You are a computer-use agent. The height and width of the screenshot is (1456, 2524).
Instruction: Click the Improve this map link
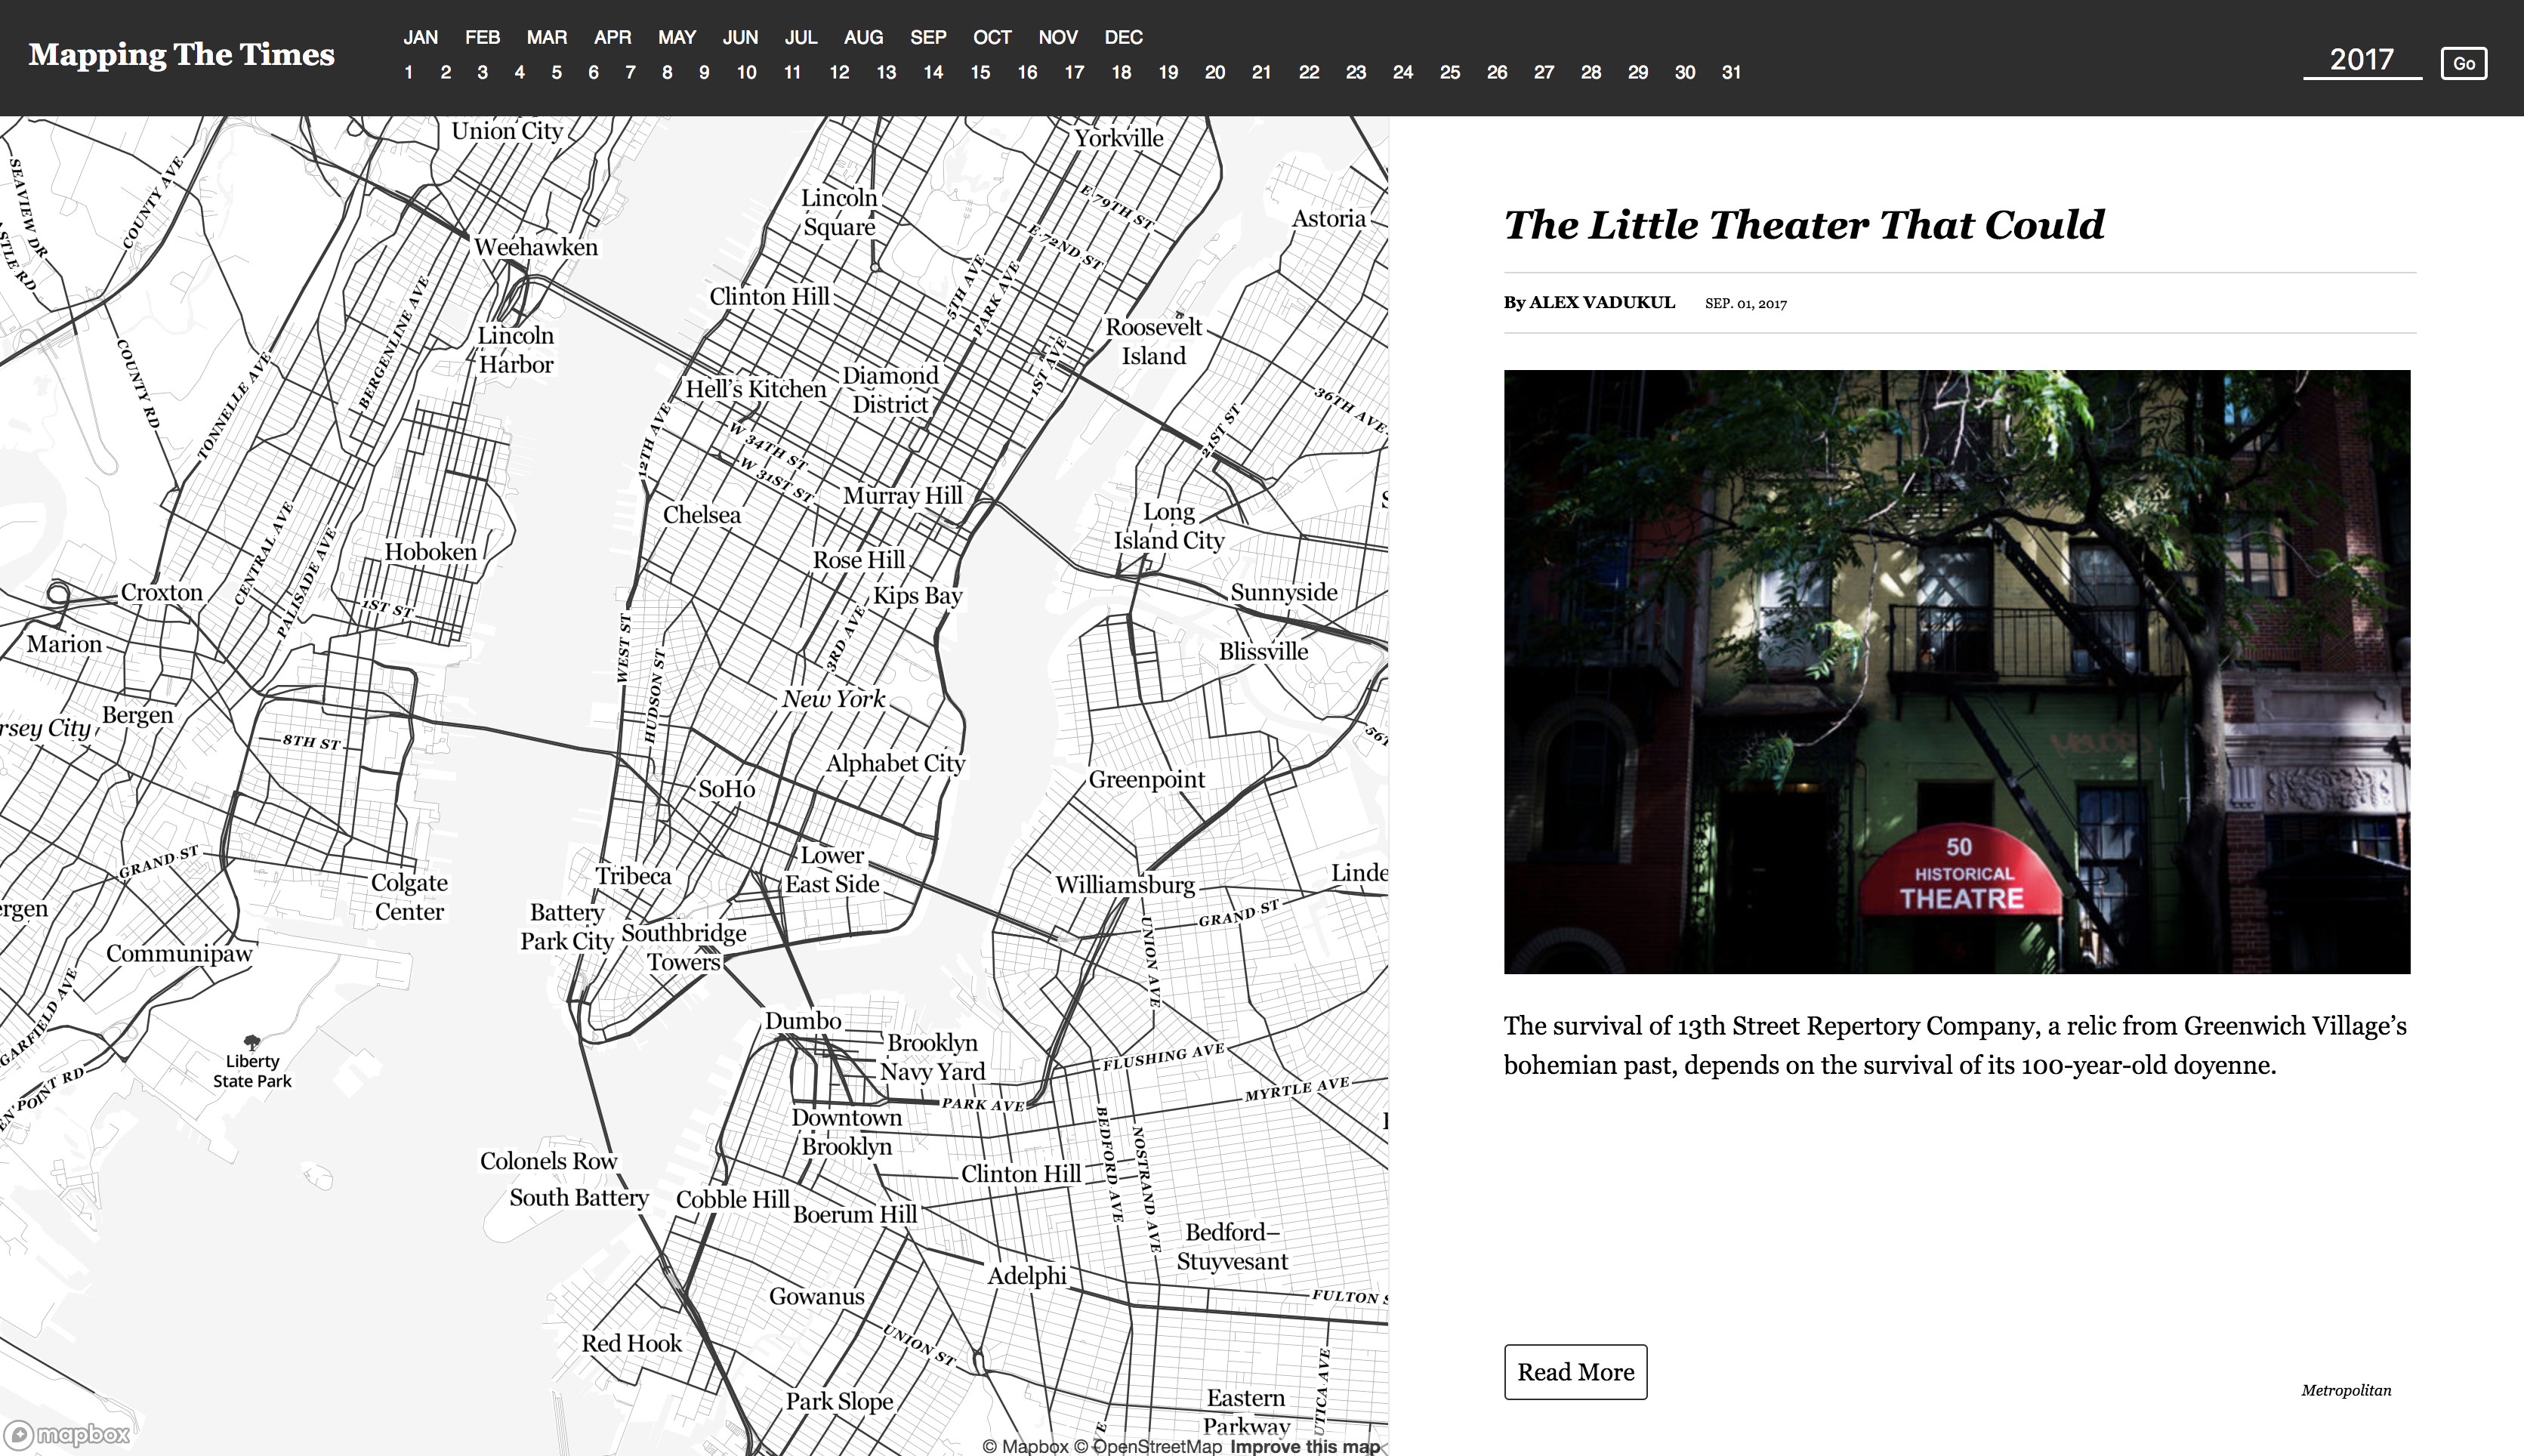(x=1304, y=1446)
